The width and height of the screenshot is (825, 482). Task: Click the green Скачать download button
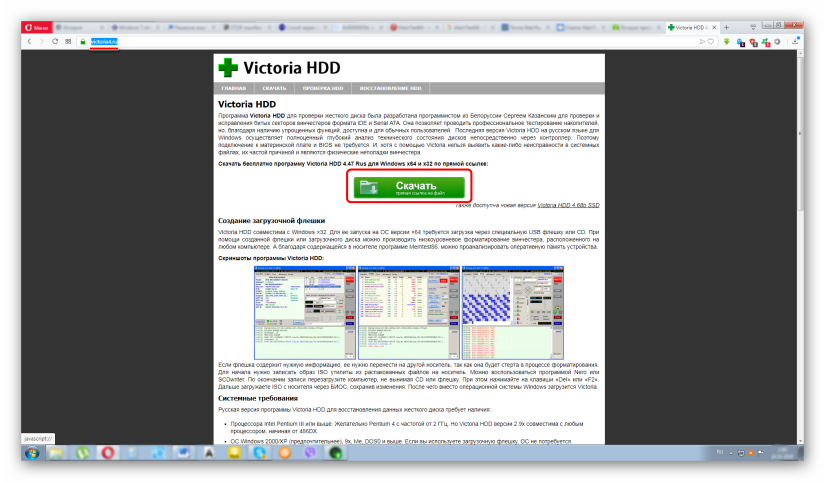tap(410, 186)
